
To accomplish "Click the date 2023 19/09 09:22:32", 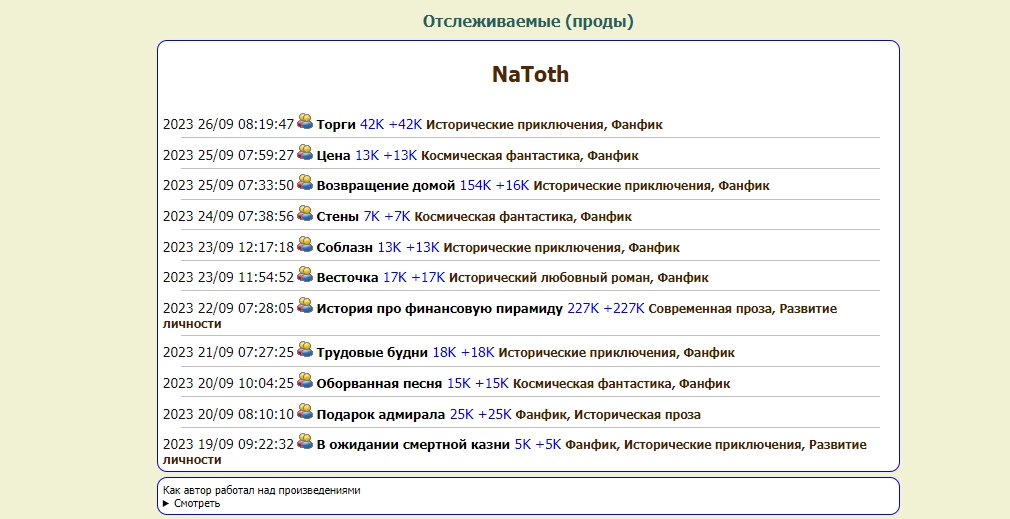I will 228,444.
